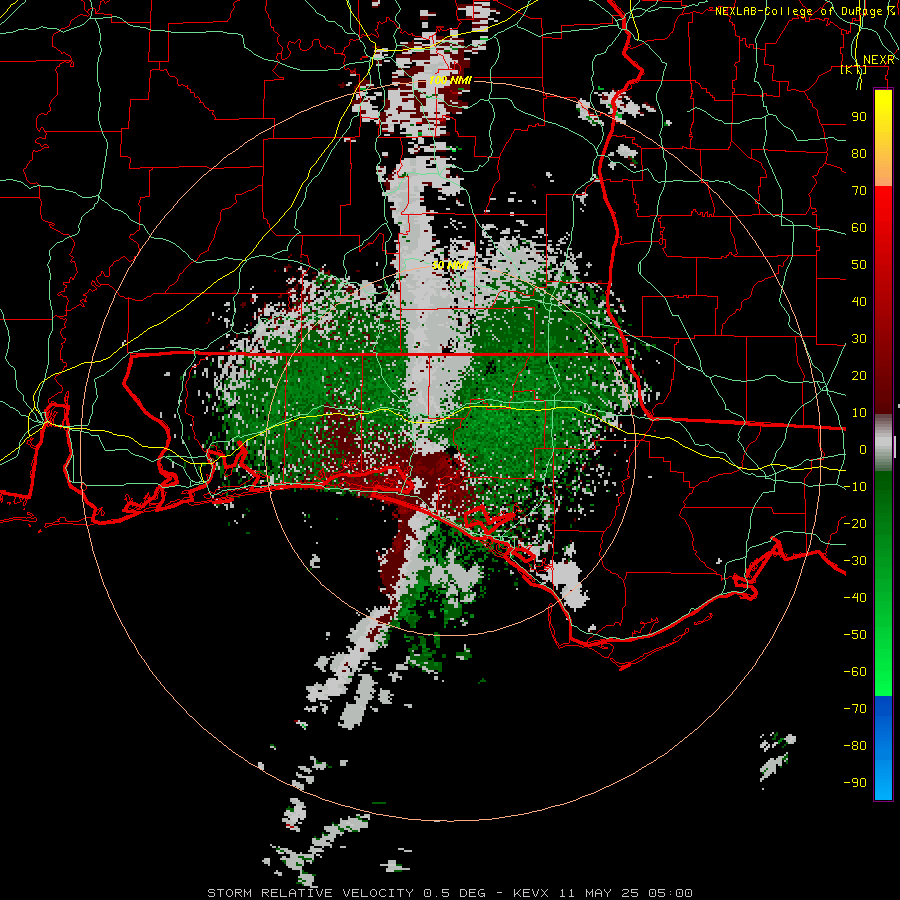Viewport: 900px width, 900px height.
Task: Click the -20 knot scale label
Action: 855,523
